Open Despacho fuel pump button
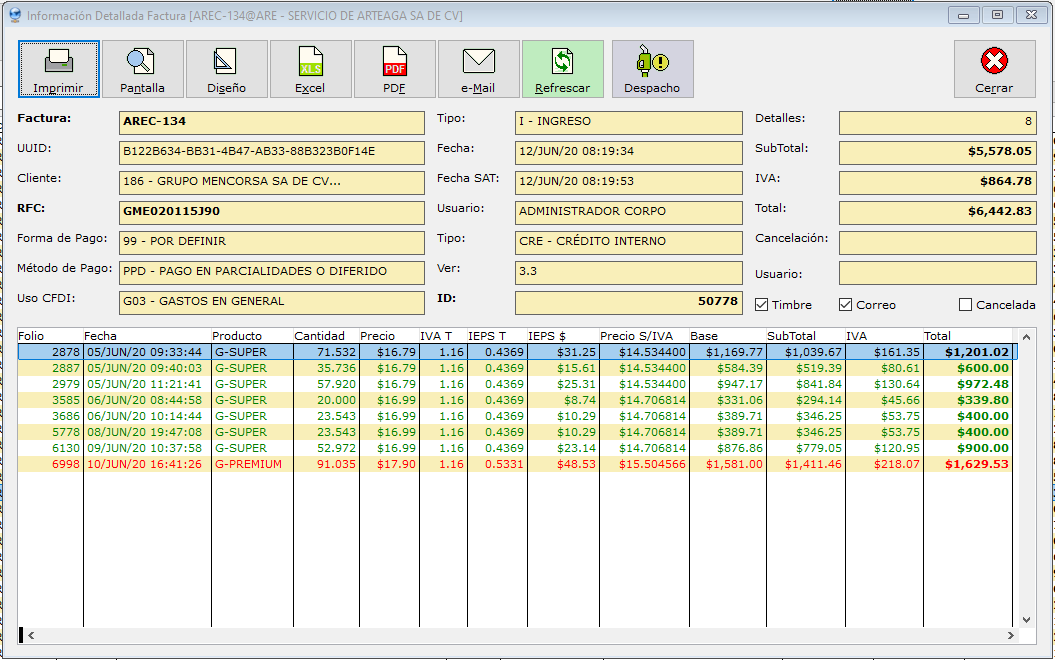The height and width of the screenshot is (660, 1055). coord(652,69)
